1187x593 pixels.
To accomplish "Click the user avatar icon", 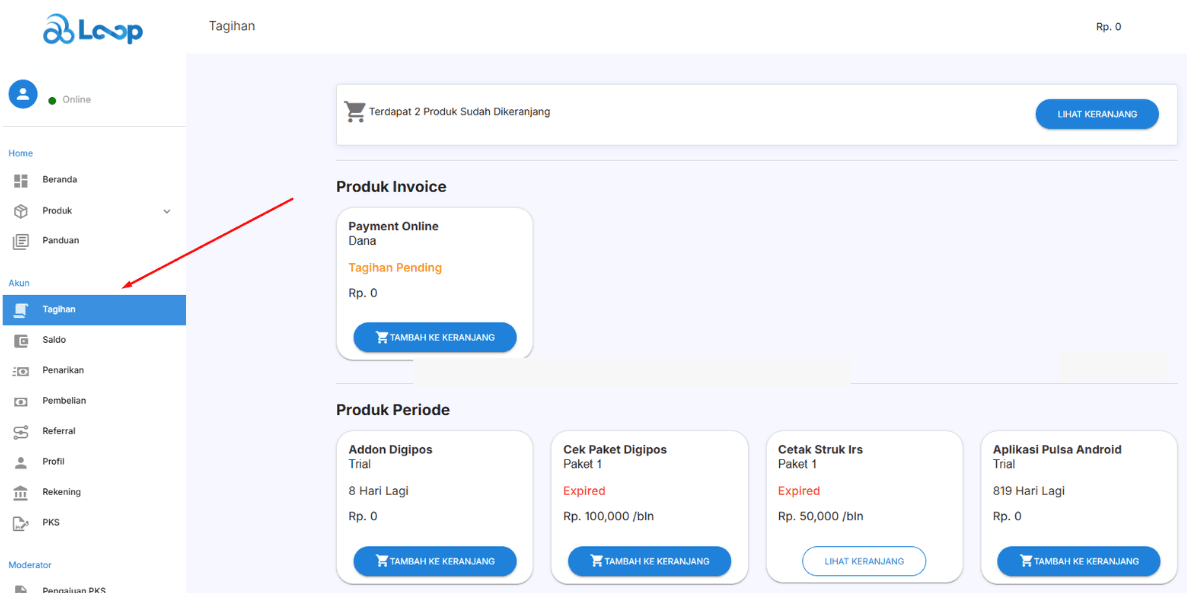I will coord(23,94).
